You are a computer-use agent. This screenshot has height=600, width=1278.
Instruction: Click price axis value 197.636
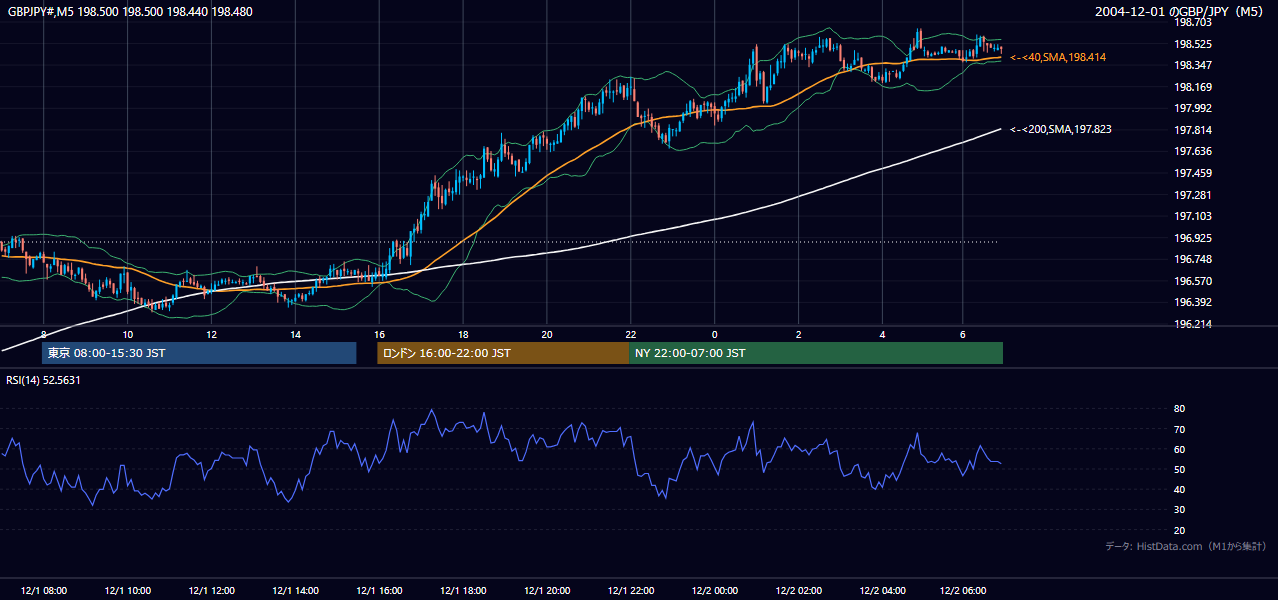(x=1193, y=152)
